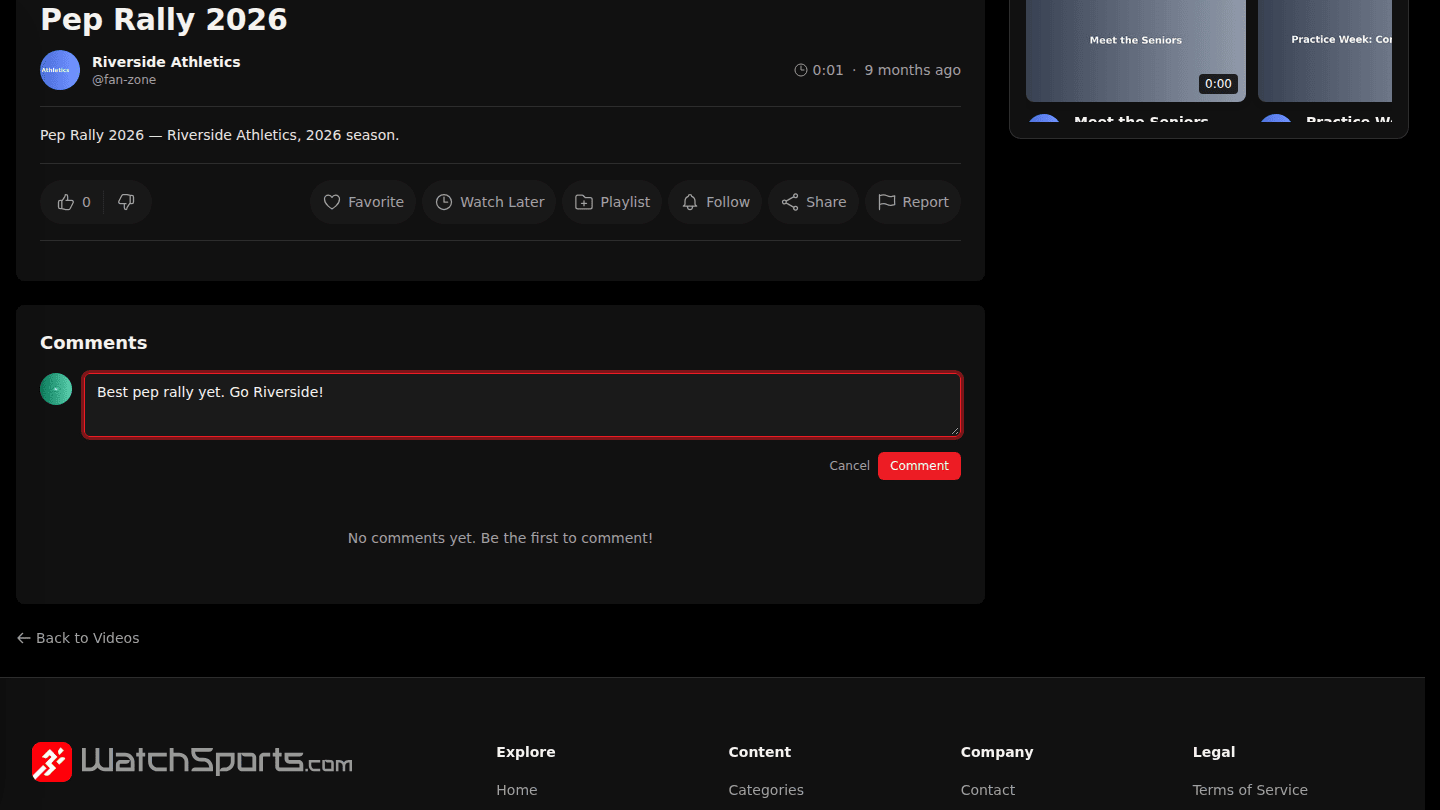
Task: Open the Meet the Seniors video thumbnail
Action: point(1136,51)
